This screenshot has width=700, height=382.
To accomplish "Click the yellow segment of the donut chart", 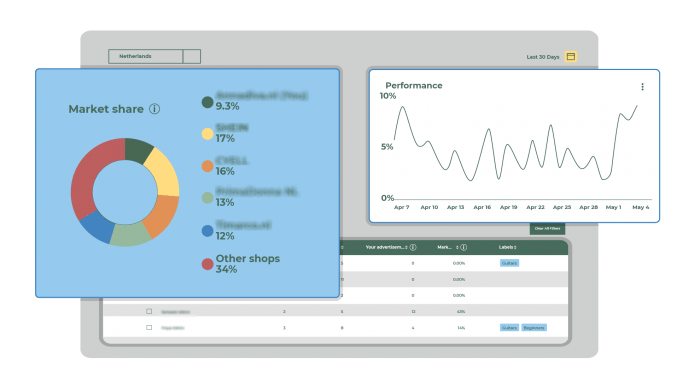I will [164, 172].
